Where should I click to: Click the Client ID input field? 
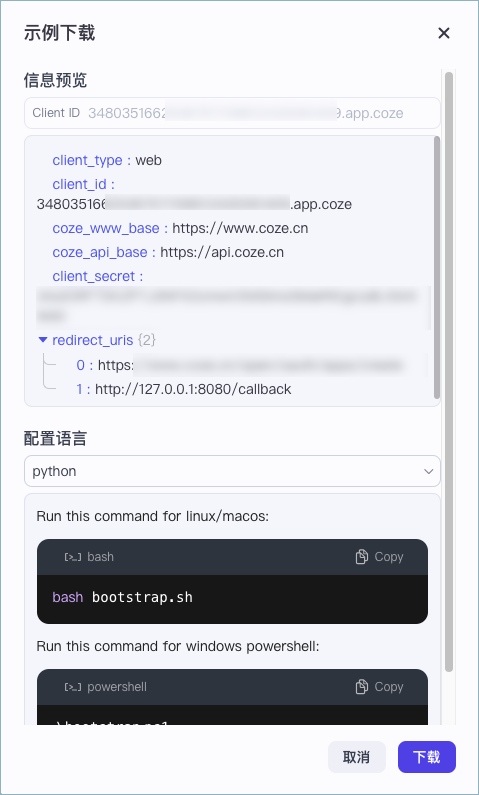click(x=232, y=113)
